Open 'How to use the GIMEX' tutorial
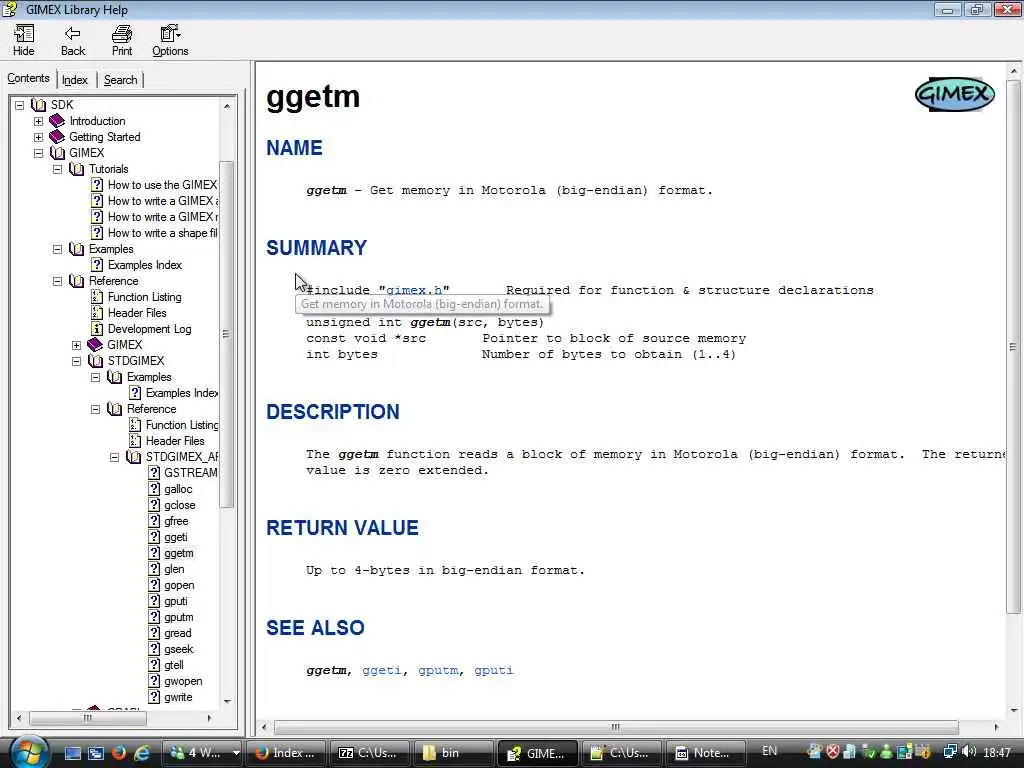Screen dimensions: 1024x768 tap(162, 185)
